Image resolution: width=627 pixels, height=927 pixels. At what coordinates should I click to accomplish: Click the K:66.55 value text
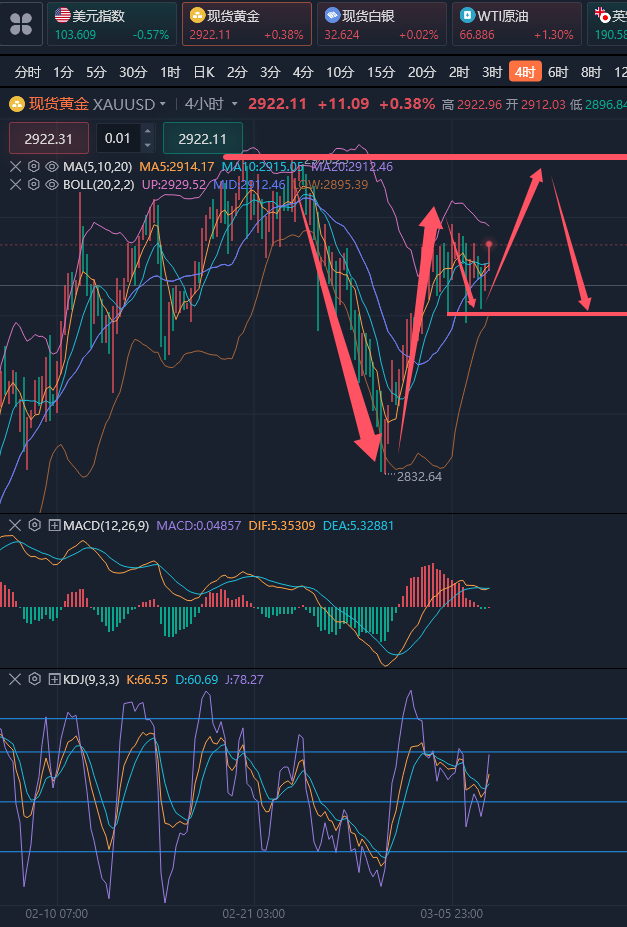point(147,680)
